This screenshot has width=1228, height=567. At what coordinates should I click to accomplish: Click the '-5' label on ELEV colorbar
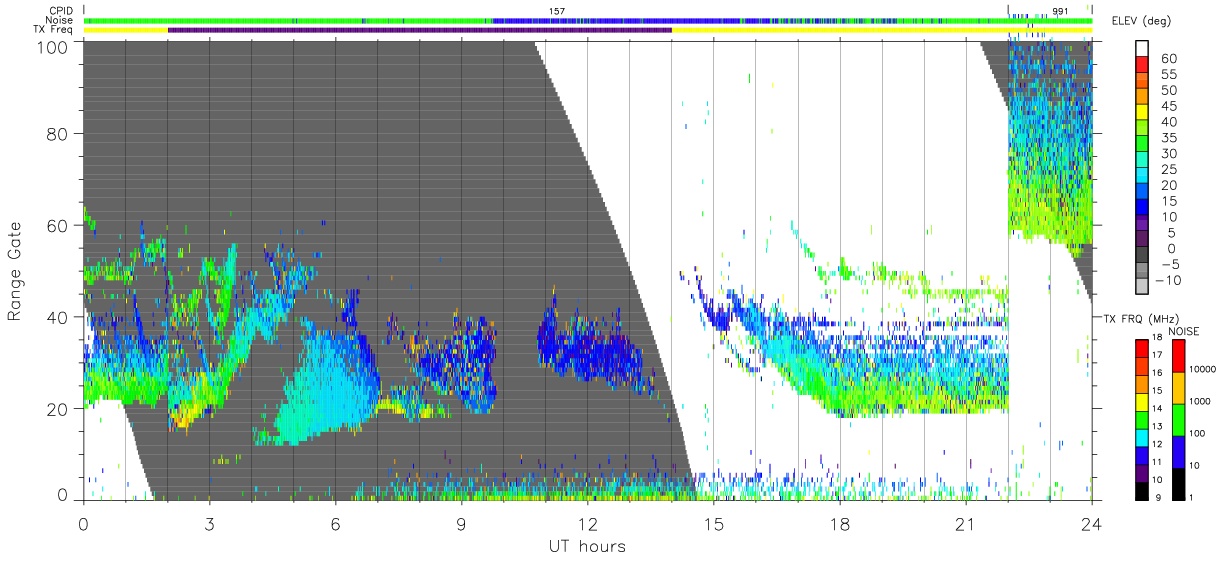click(1169, 265)
